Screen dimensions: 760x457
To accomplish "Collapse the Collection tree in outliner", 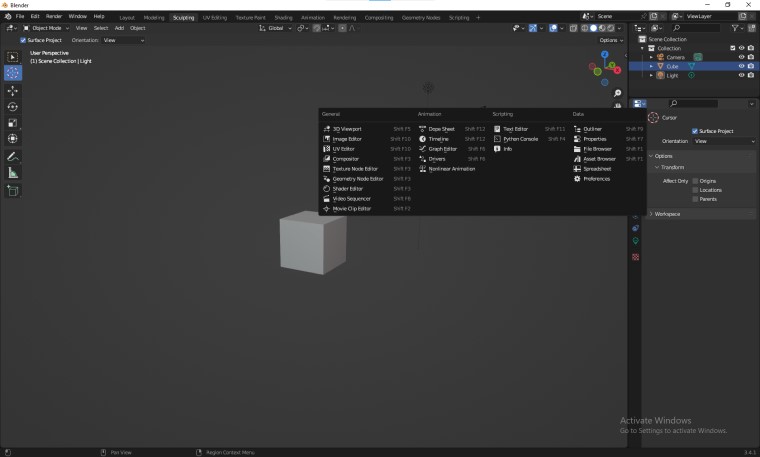I will (x=643, y=48).
